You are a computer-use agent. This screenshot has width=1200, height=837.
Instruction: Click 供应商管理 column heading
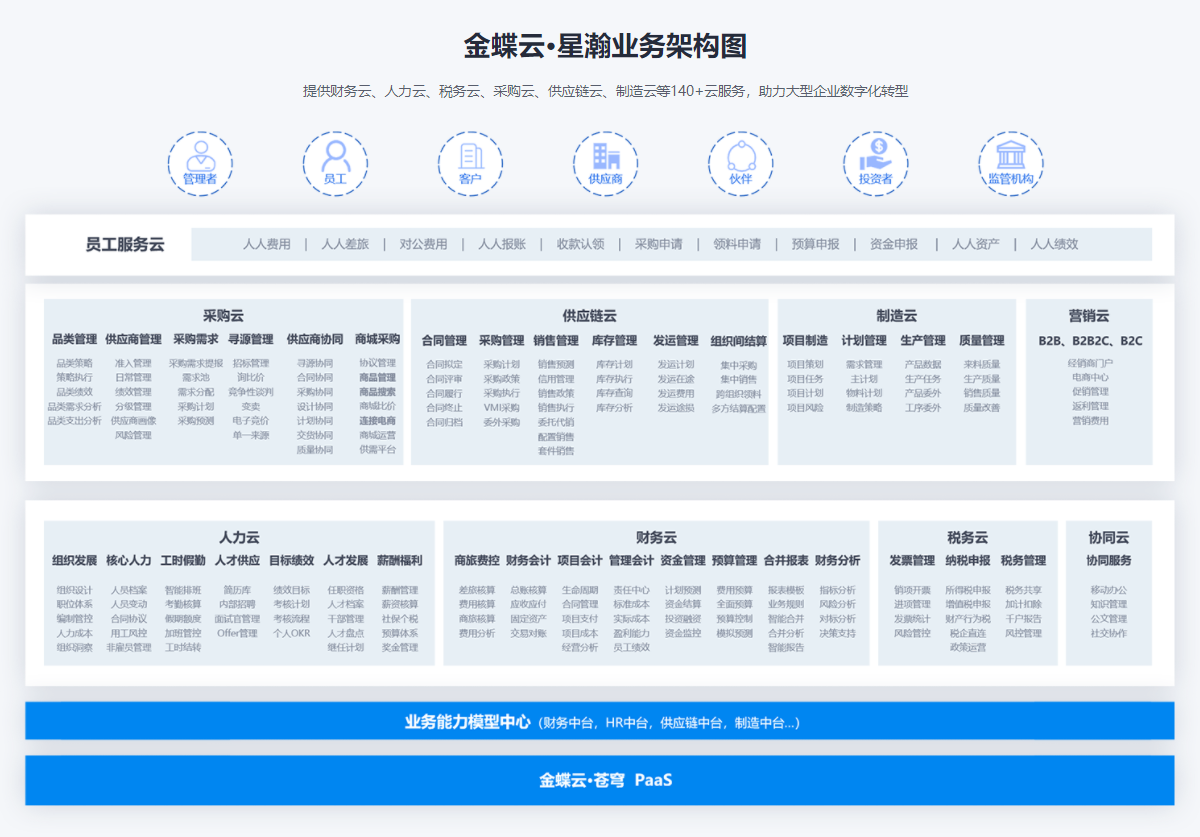point(134,339)
